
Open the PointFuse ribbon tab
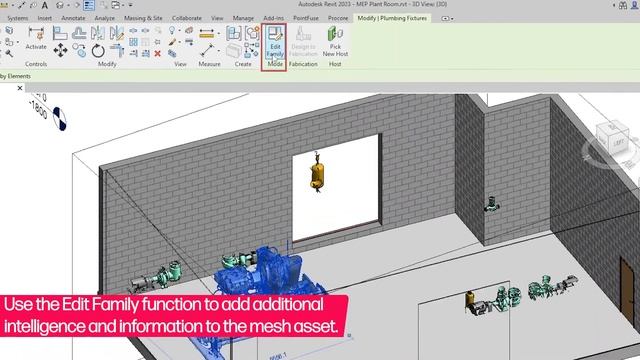[x=306, y=18]
